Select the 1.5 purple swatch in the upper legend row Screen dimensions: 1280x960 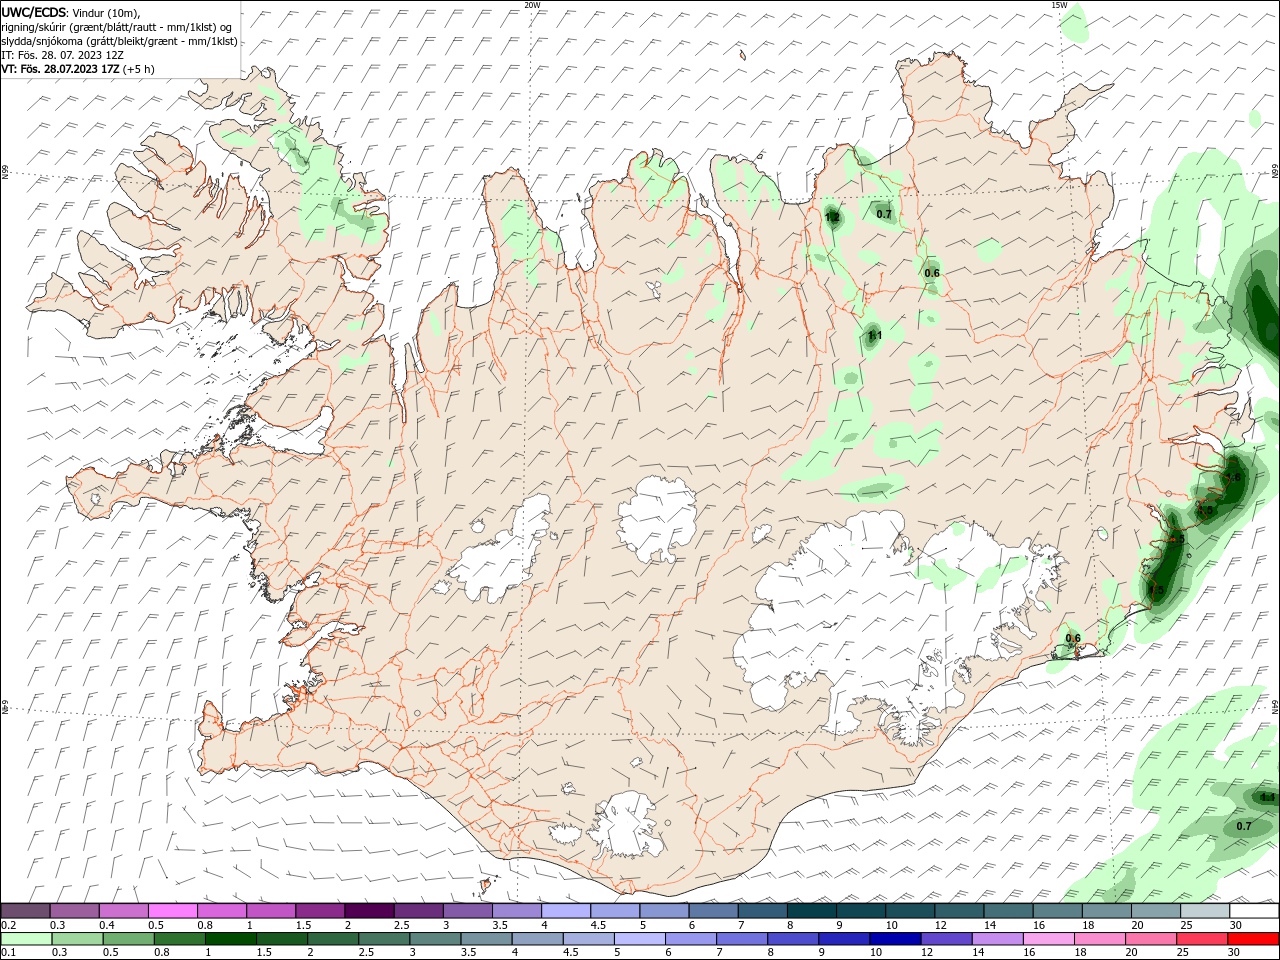[x=319, y=911]
